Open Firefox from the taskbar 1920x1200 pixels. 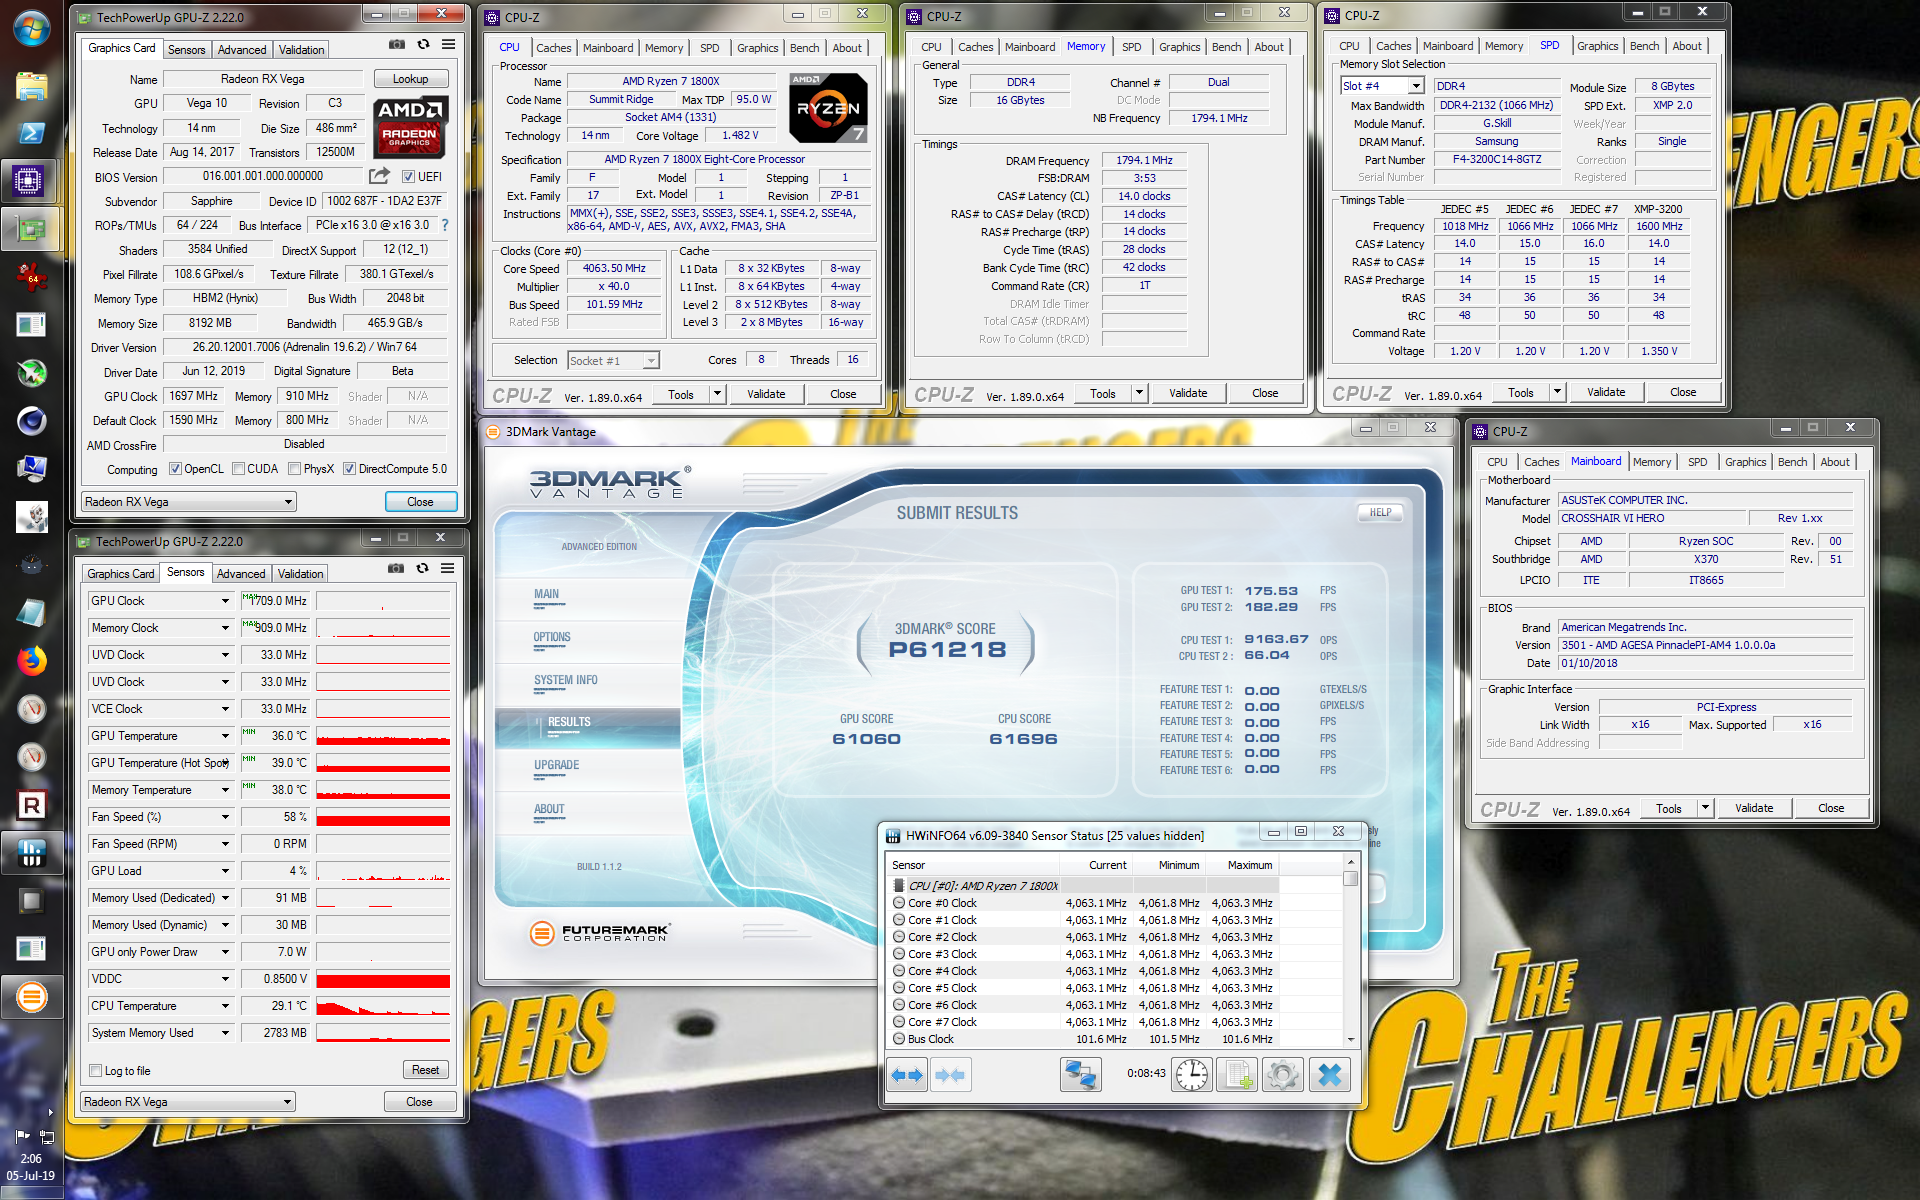pos(31,661)
